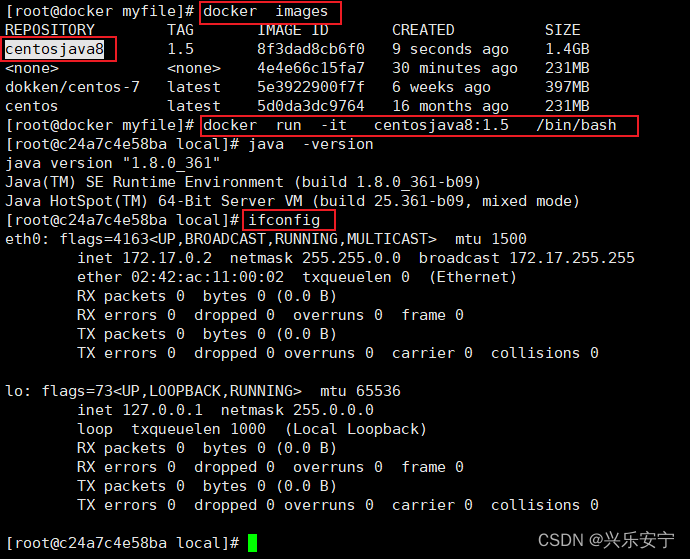
Task: Click the '6 weeks ago' created value
Action: pos(441,87)
